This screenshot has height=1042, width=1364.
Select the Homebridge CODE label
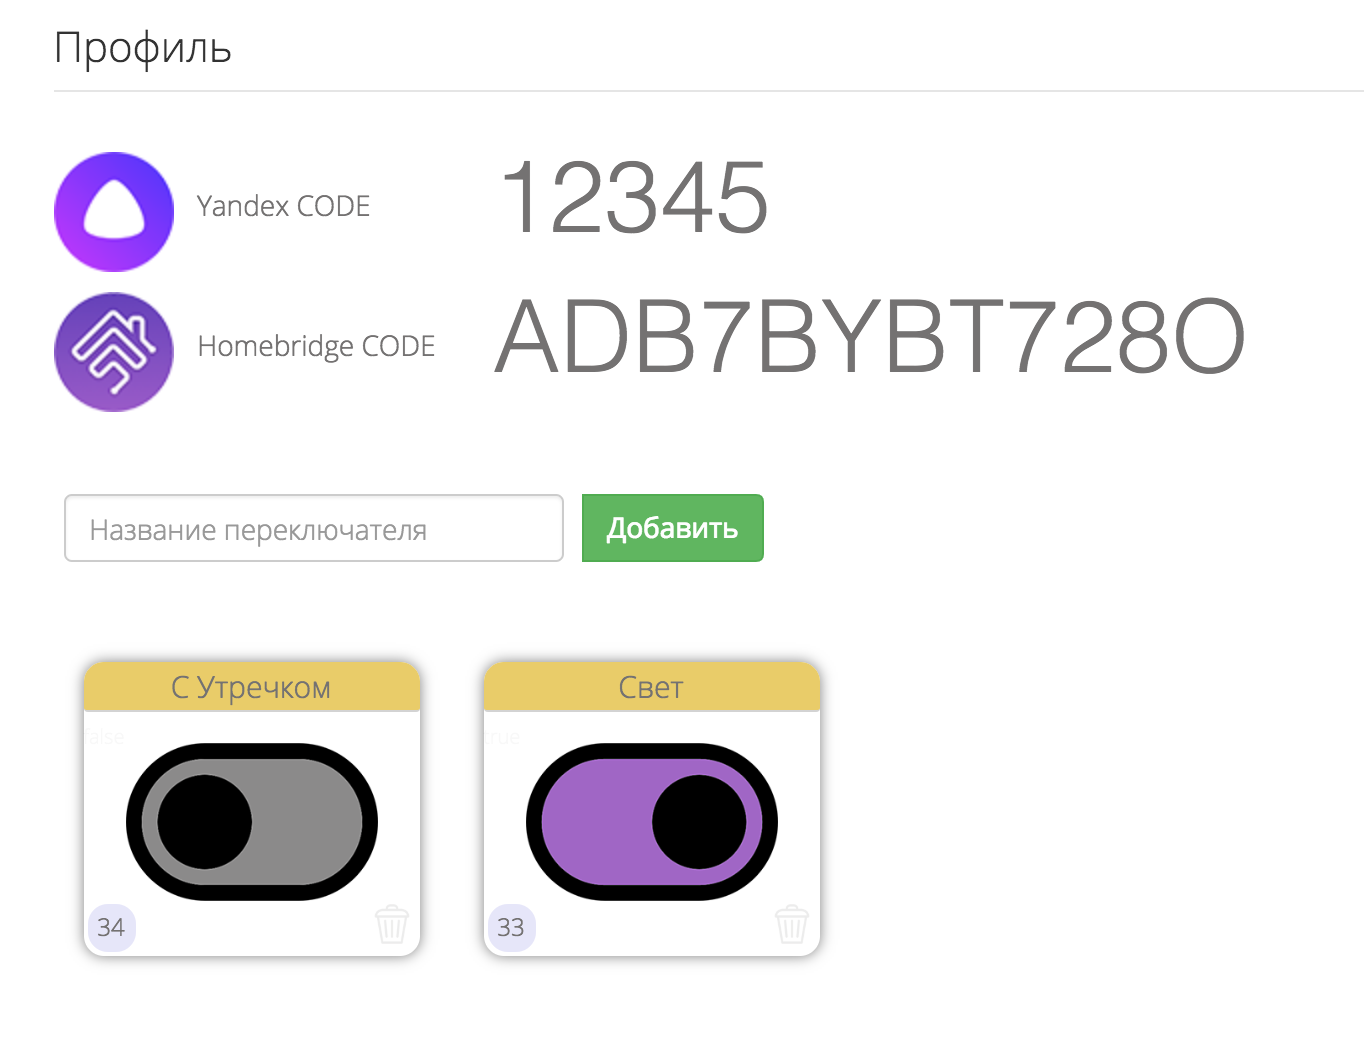coord(316,346)
